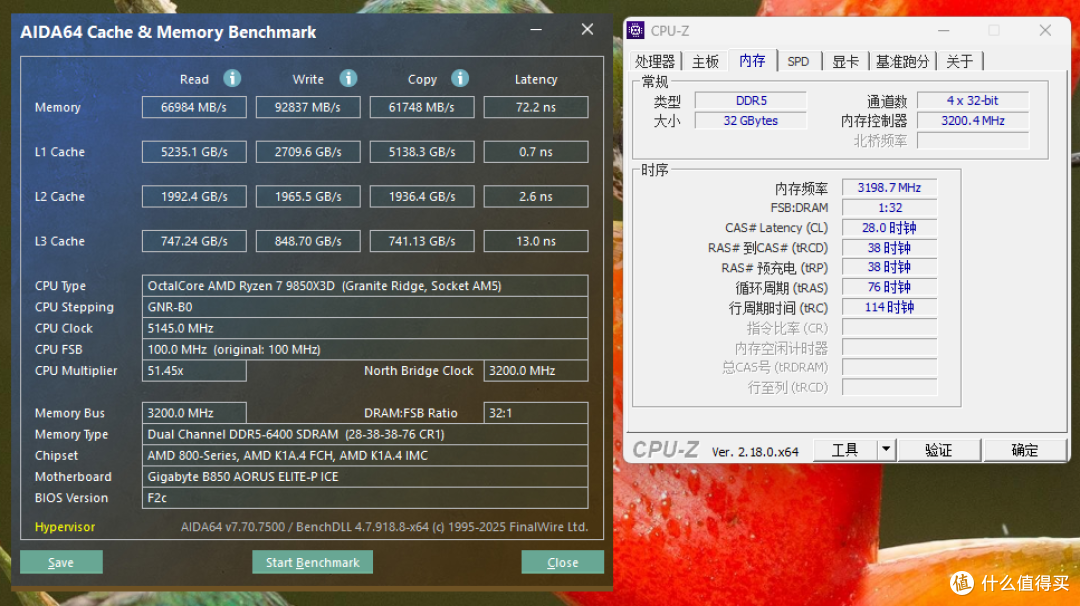Click the 类型 DDR5 field in CPU-Z
The image size is (1080, 606).
(x=751, y=101)
